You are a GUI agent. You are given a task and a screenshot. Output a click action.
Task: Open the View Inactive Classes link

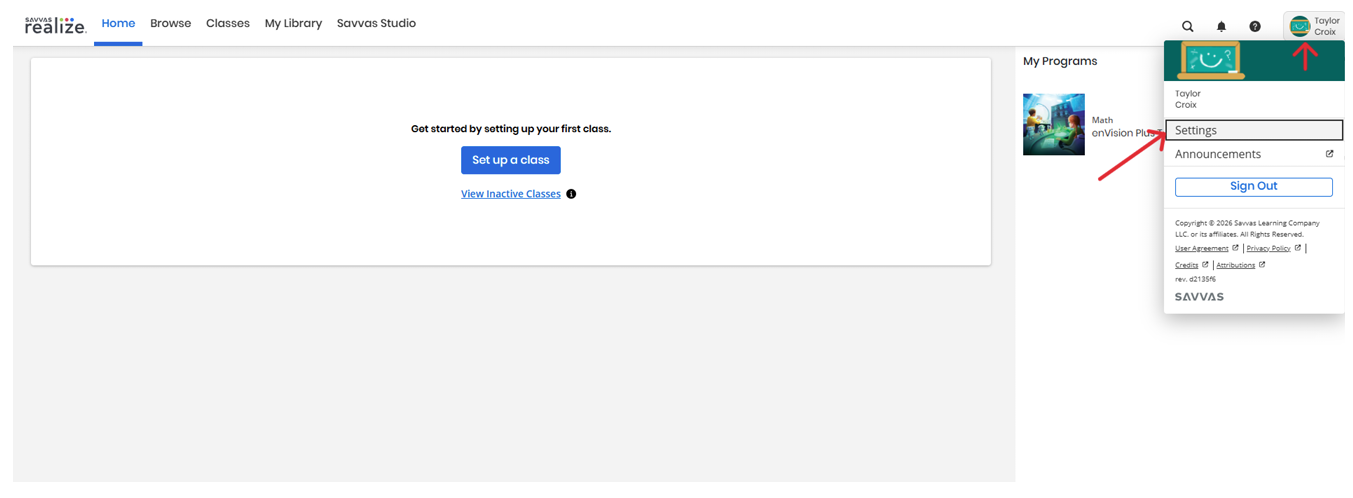pos(511,194)
